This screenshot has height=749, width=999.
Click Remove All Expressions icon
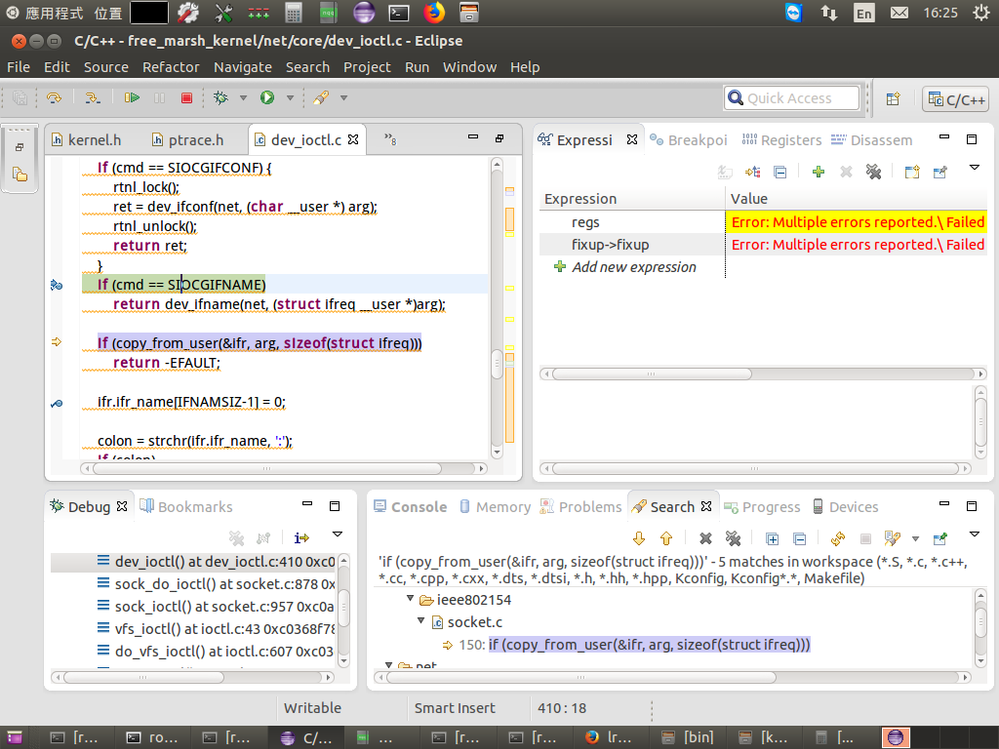point(873,171)
